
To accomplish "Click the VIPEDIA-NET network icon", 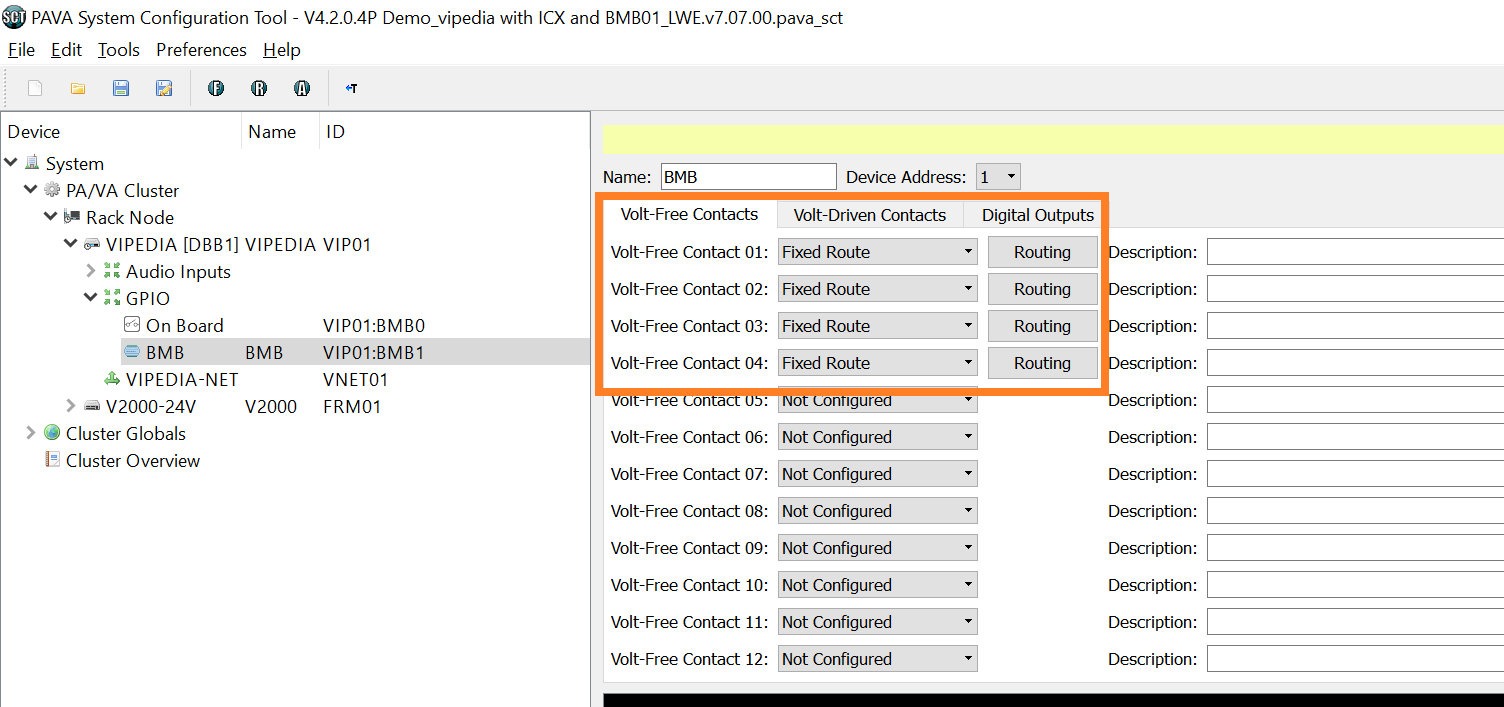I will (x=112, y=379).
